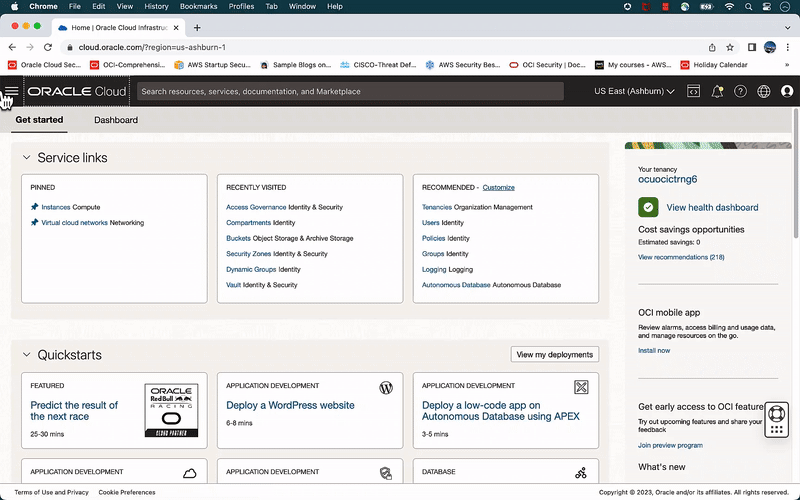Collapse the Service links section

[x=27, y=158]
